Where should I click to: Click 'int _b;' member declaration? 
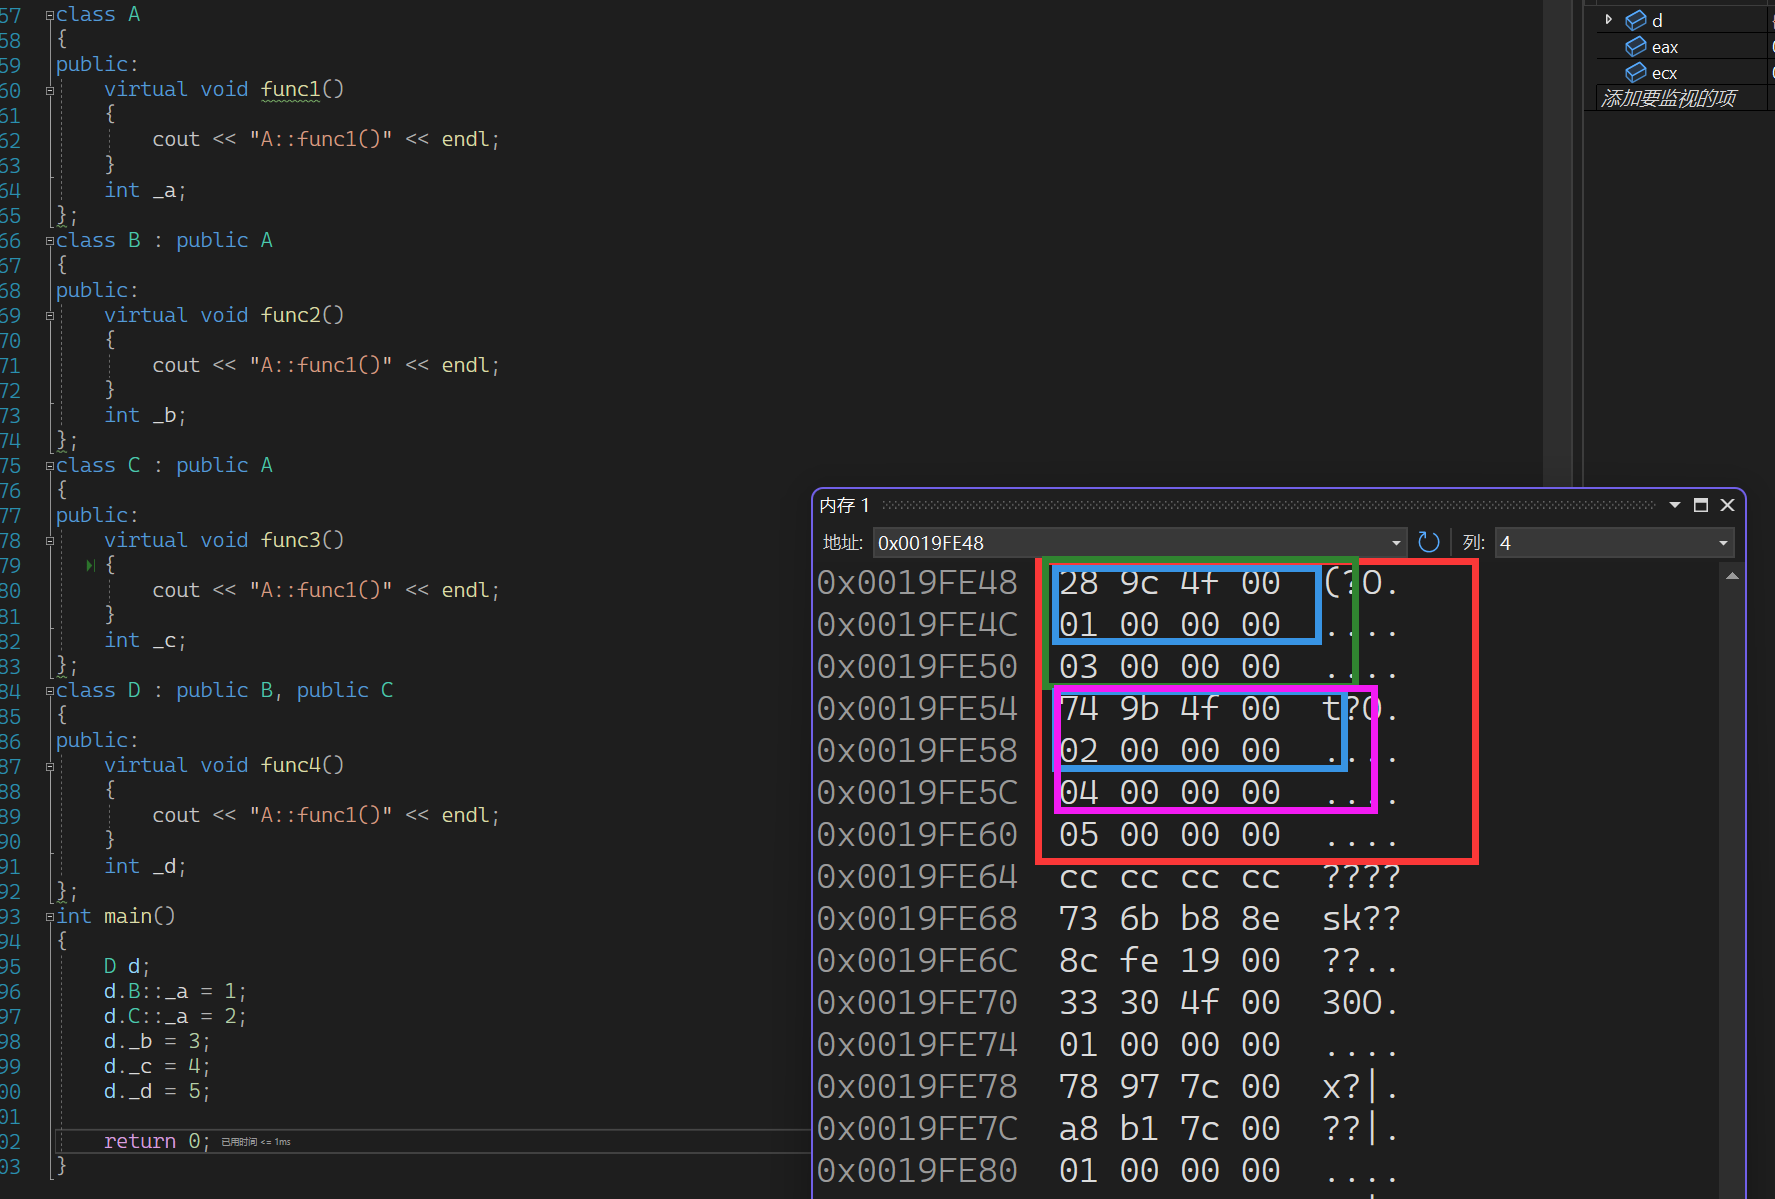[145, 416]
